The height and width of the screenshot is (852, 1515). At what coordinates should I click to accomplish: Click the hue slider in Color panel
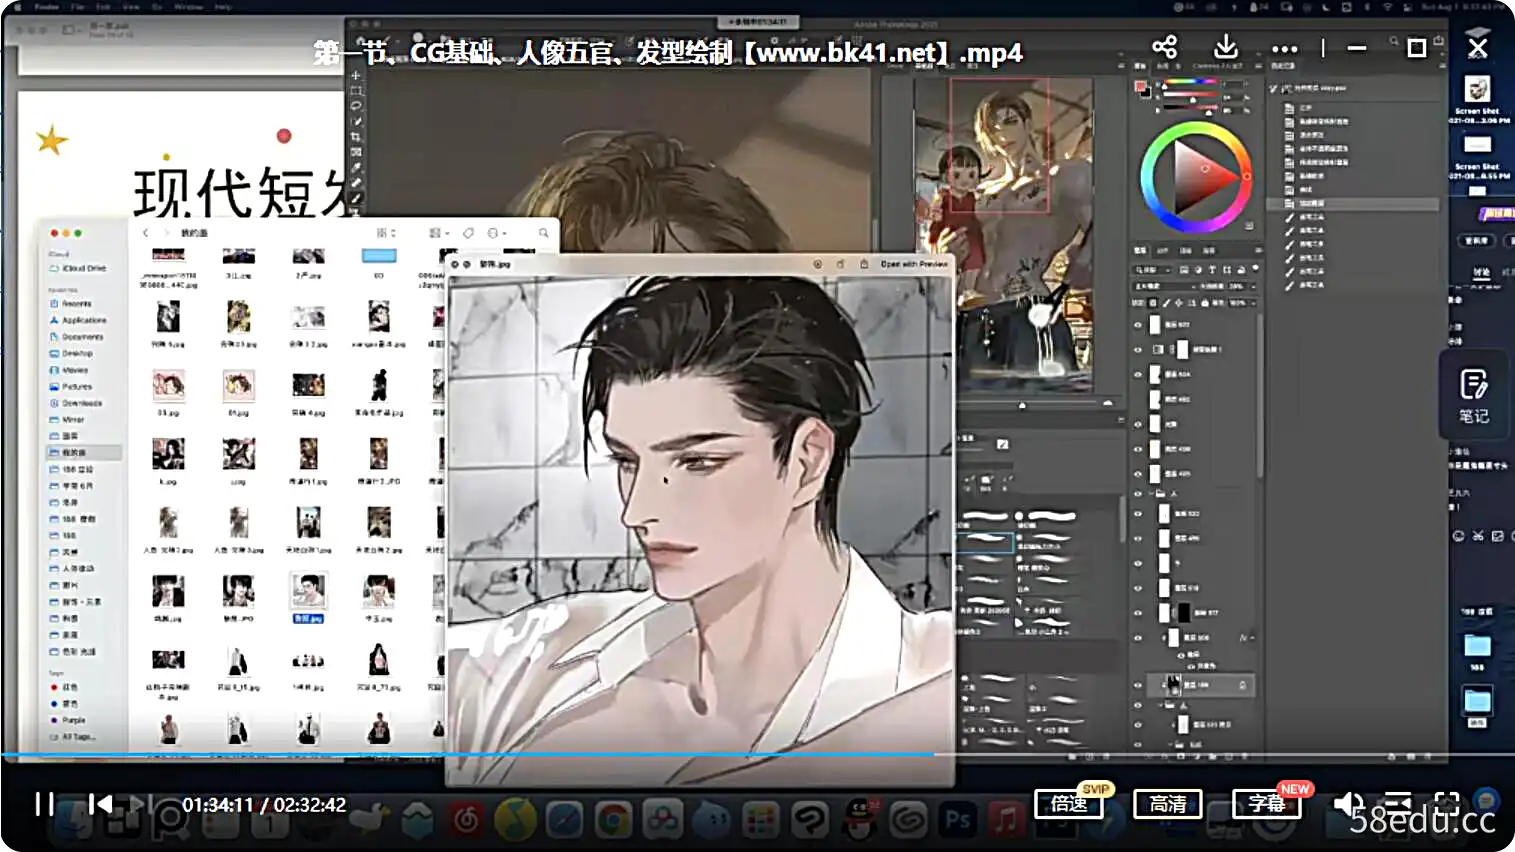tap(1191, 83)
